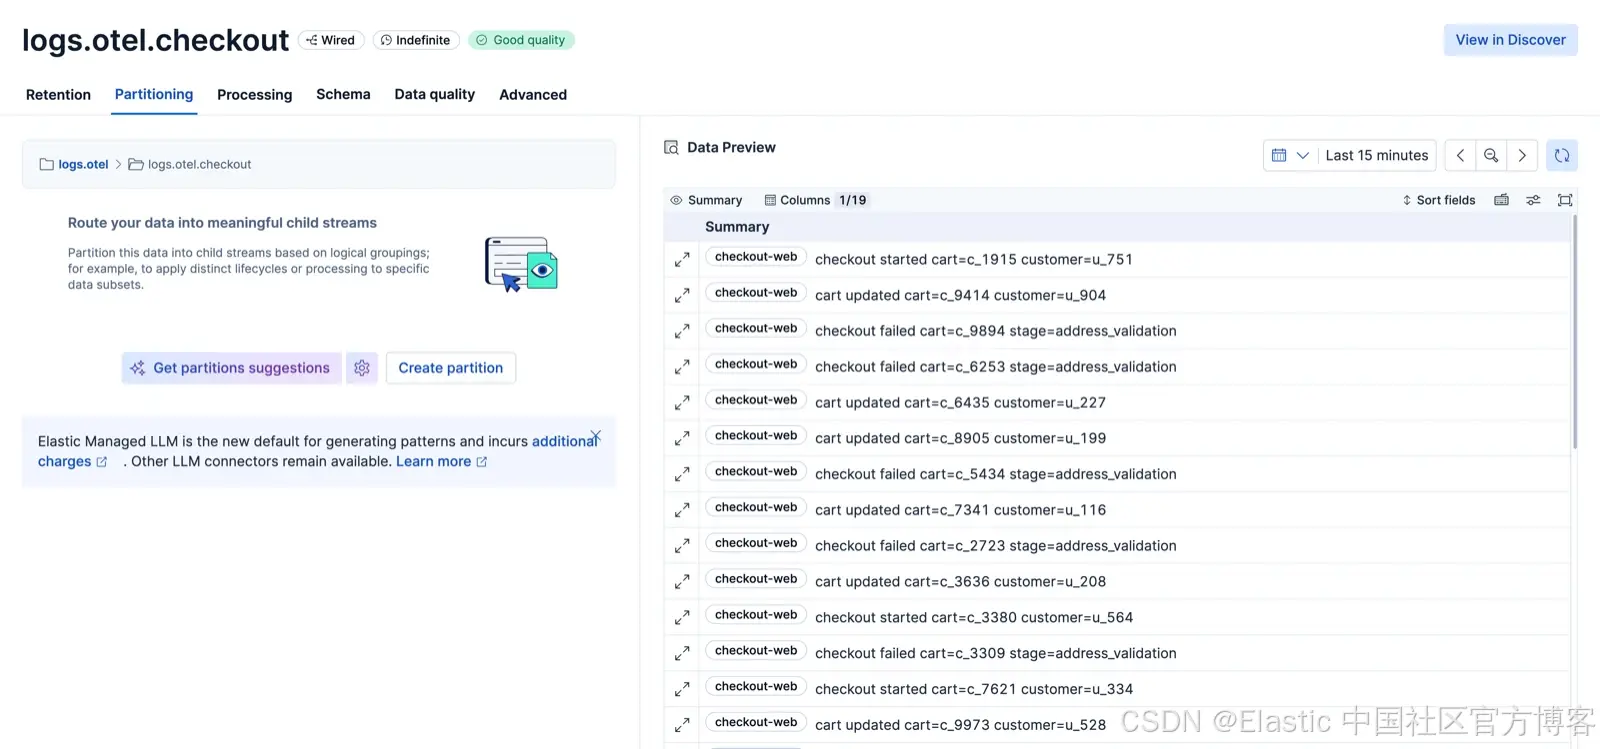
Task: Expand row for checkout failed cart=c_6253
Action: [x=682, y=367]
